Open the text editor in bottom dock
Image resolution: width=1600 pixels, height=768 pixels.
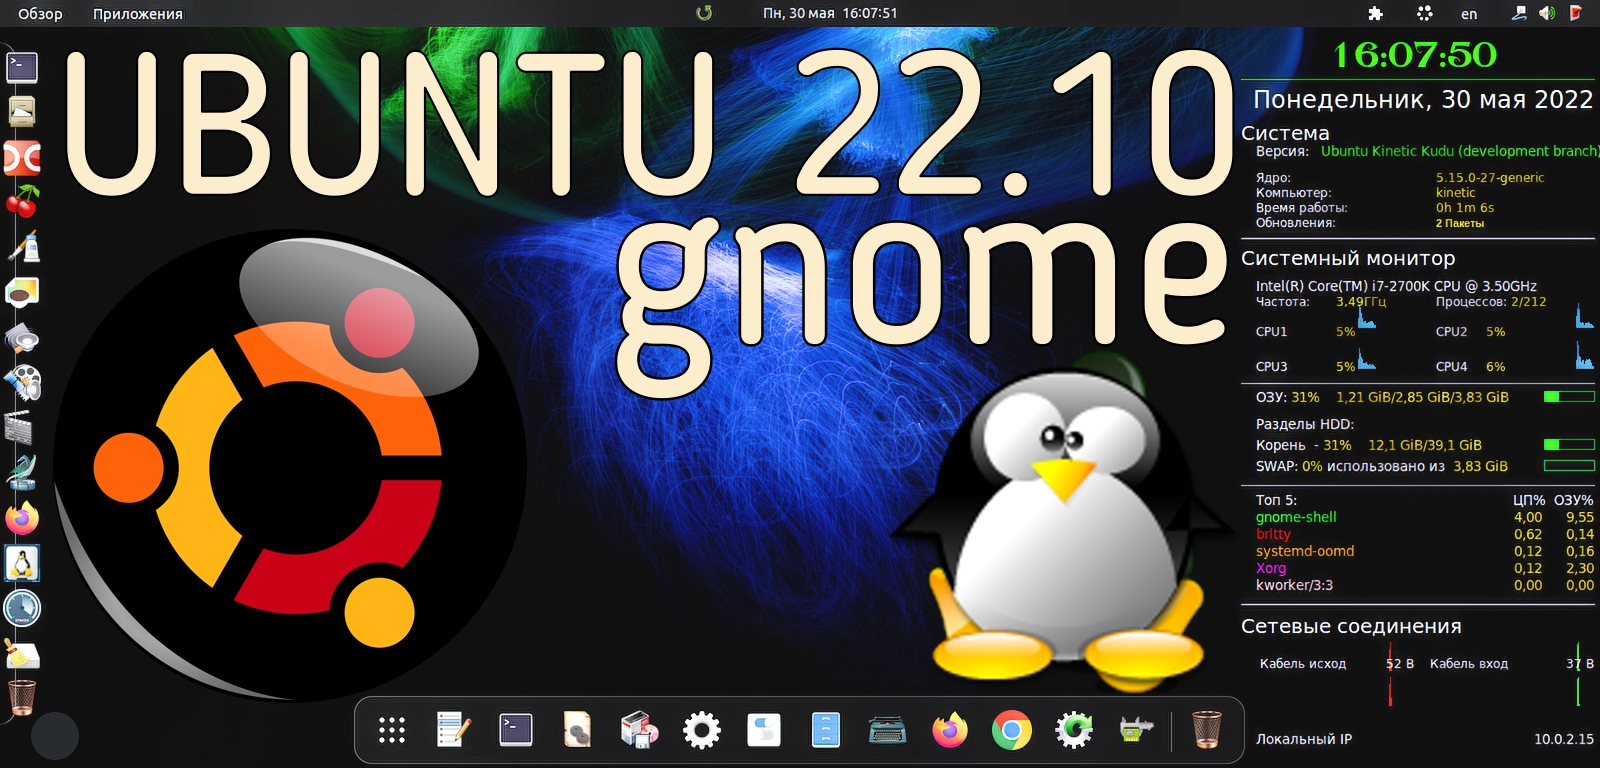(453, 730)
